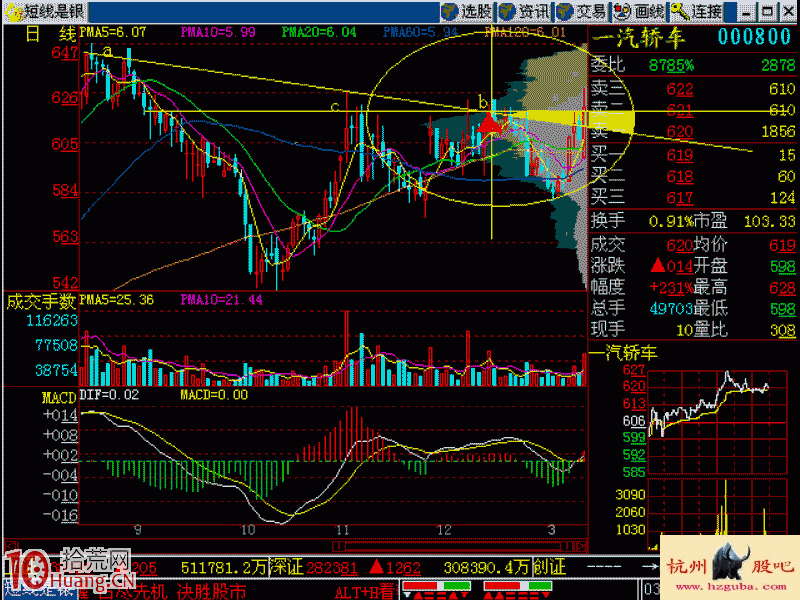800x600 pixels.
Task: Click the 成交手数 volume panel label
Action: click(x=41, y=302)
